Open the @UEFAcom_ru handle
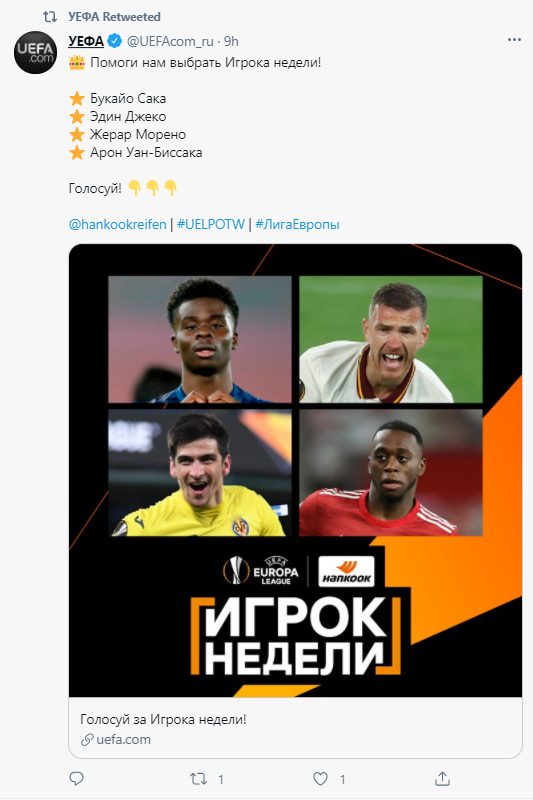 coord(170,41)
